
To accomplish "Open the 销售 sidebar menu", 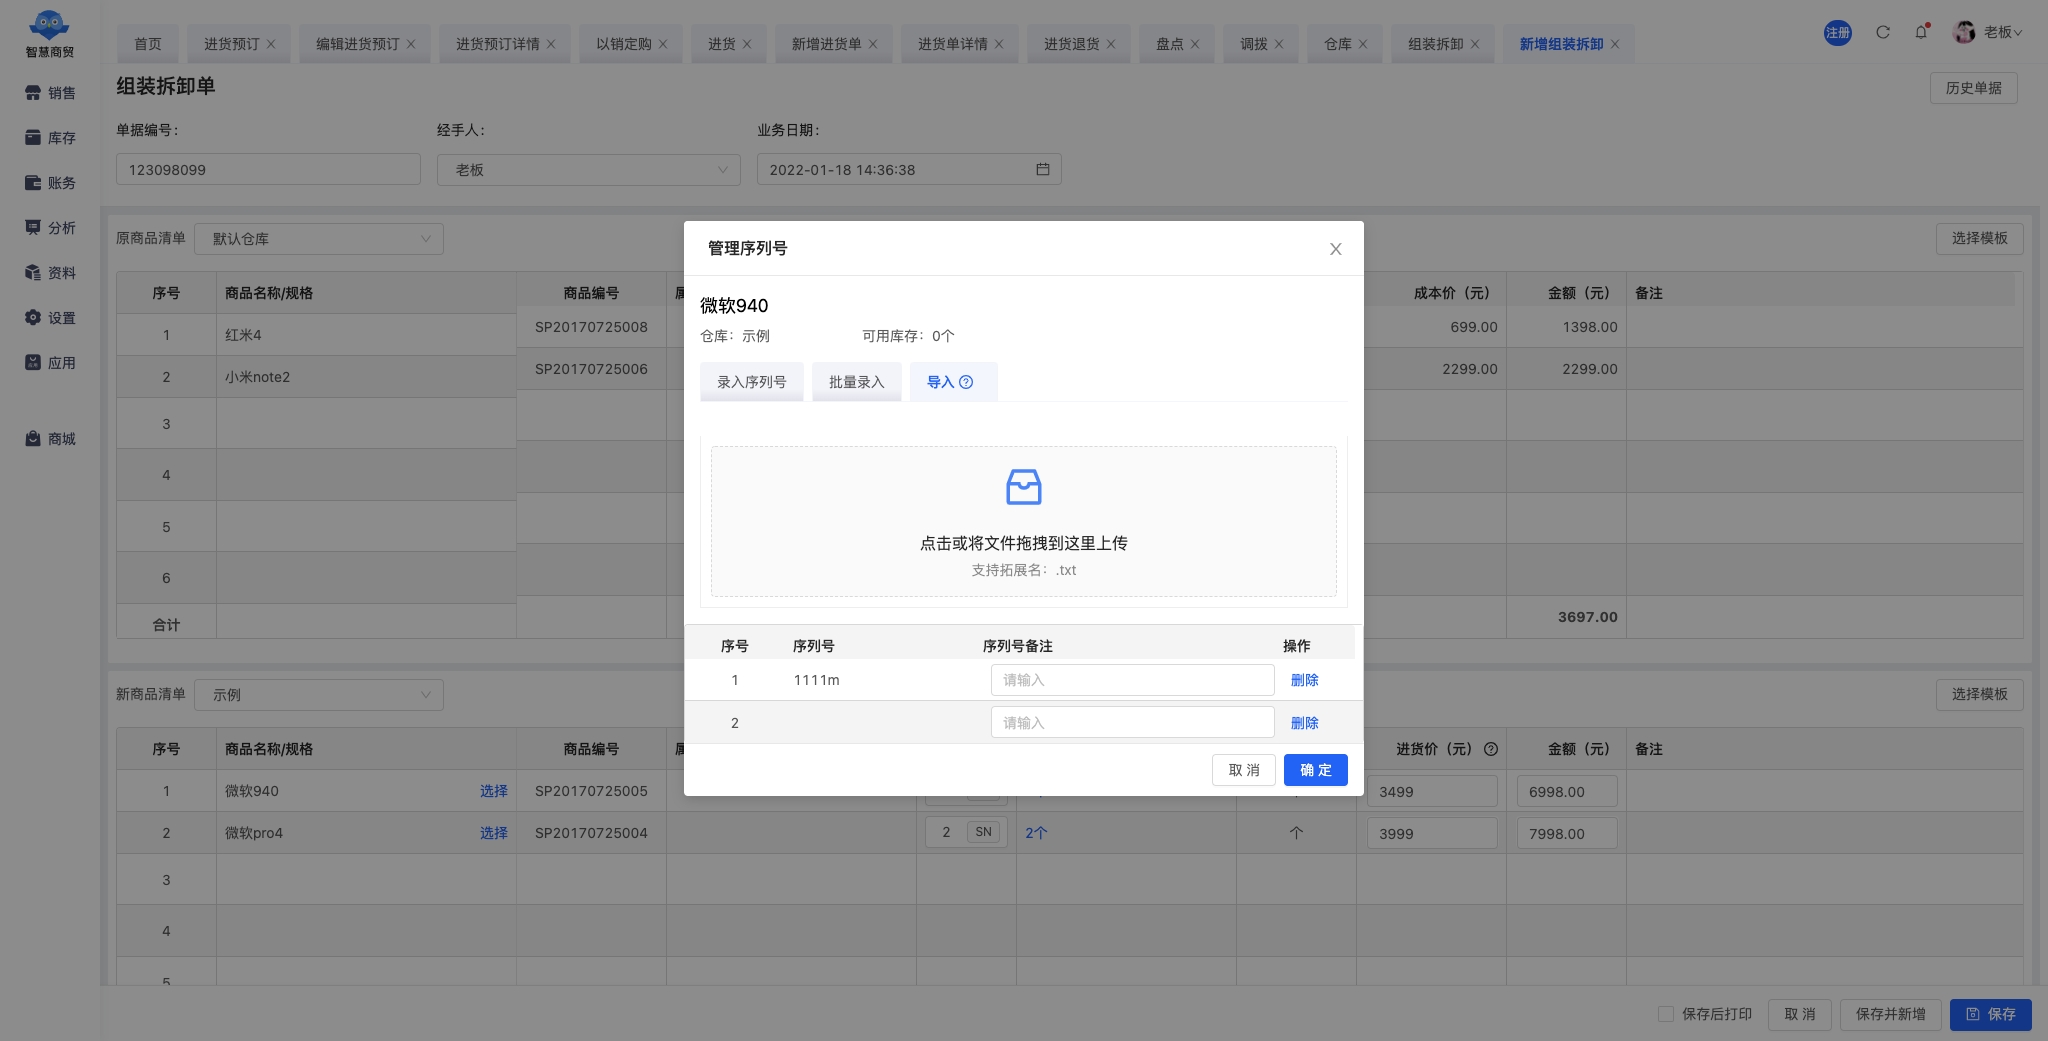I will (x=50, y=93).
